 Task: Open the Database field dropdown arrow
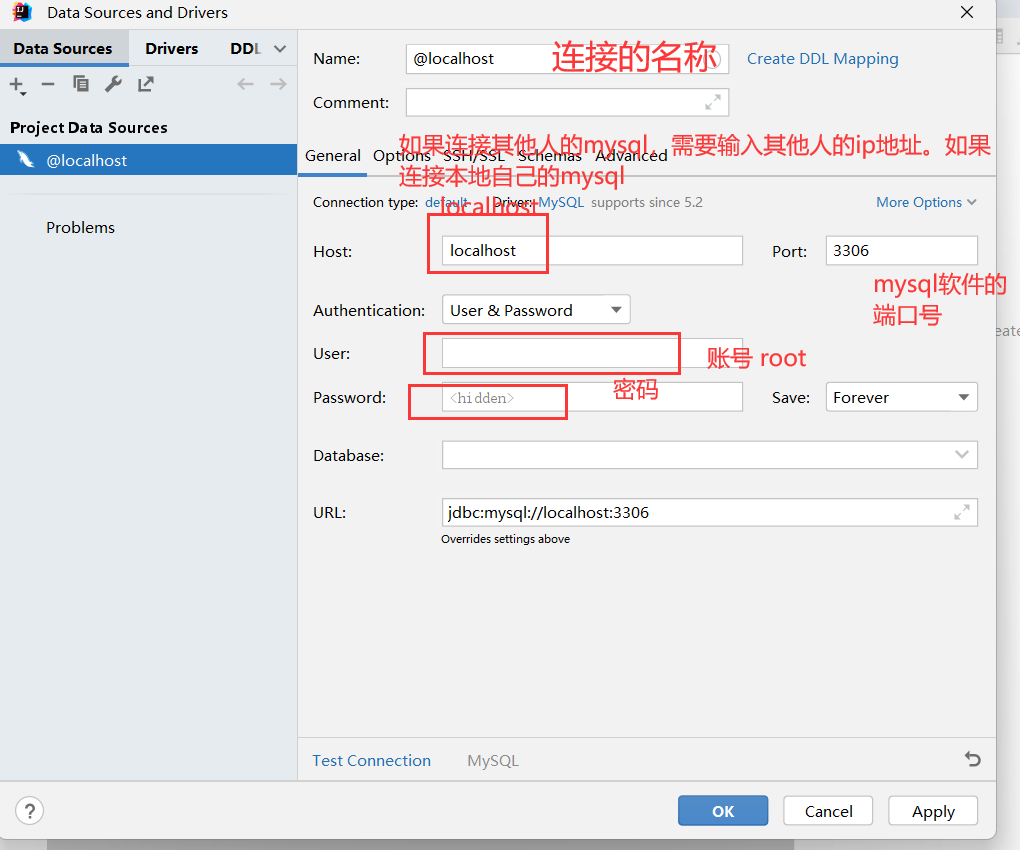[x=961, y=455]
